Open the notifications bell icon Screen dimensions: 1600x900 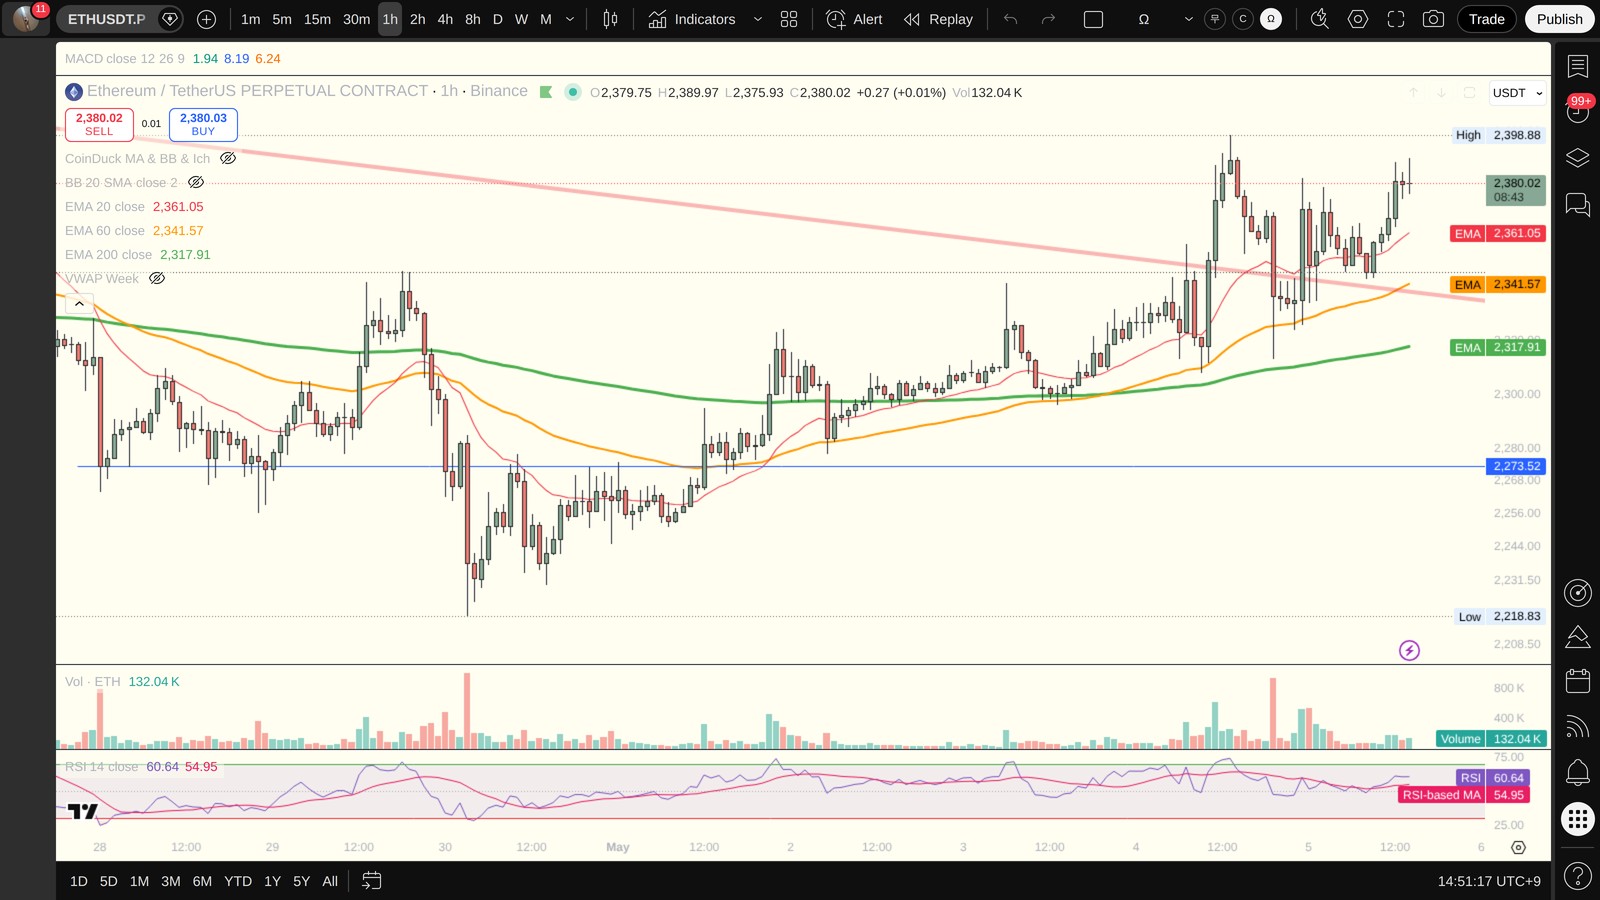(x=1577, y=772)
